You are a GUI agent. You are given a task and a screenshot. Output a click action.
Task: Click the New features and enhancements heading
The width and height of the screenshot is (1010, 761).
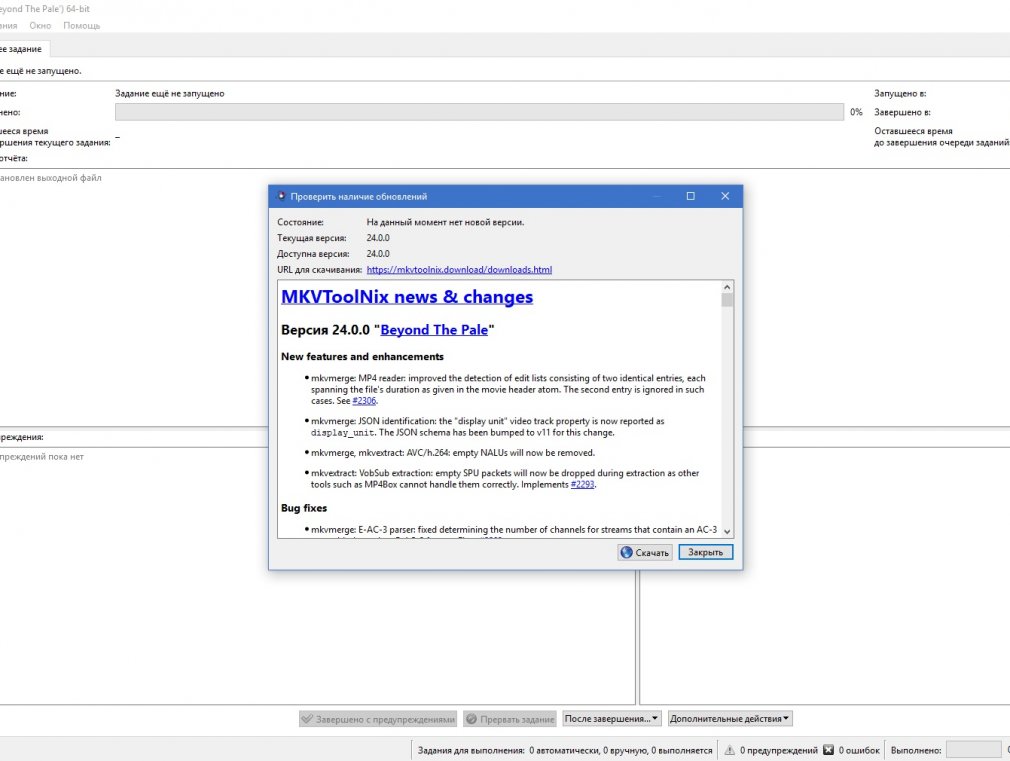(x=362, y=357)
